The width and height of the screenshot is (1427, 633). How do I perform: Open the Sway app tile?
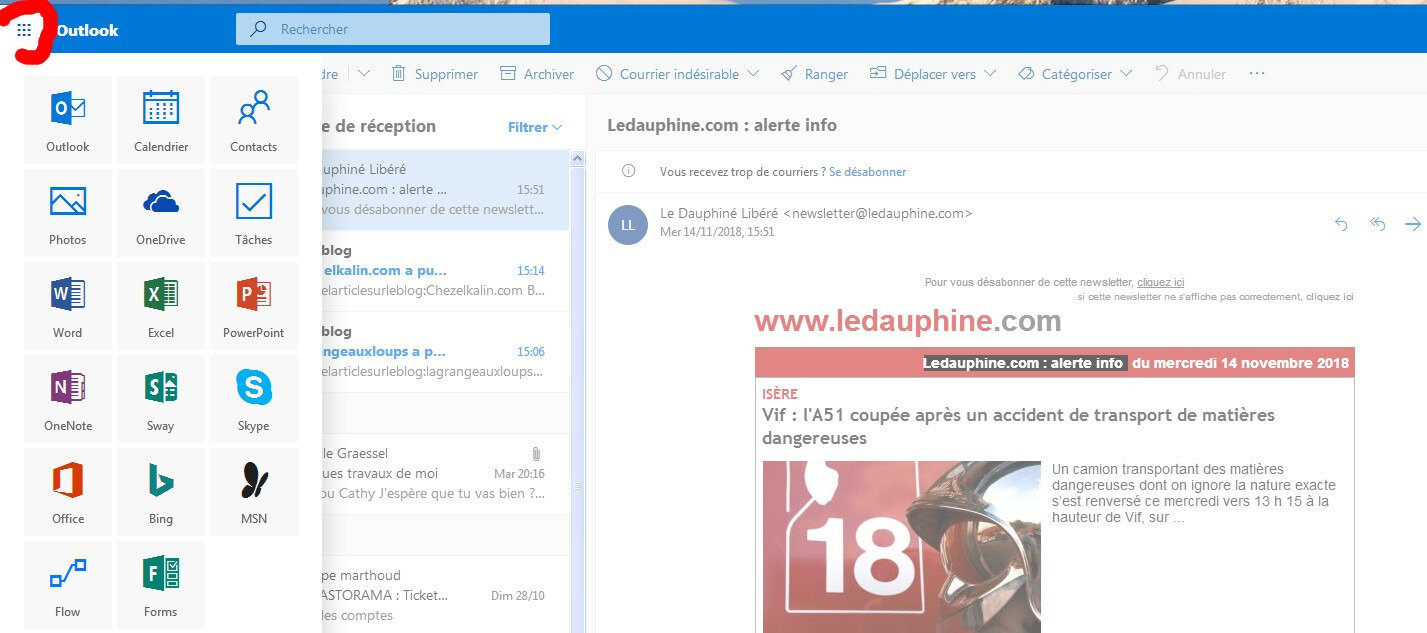[161, 399]
